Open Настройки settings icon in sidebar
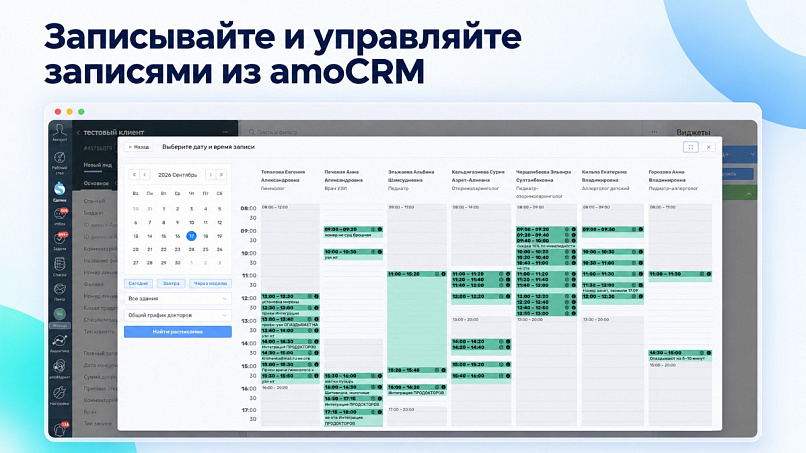Viewport: 806px width, 453px height. tap(60, 394)
